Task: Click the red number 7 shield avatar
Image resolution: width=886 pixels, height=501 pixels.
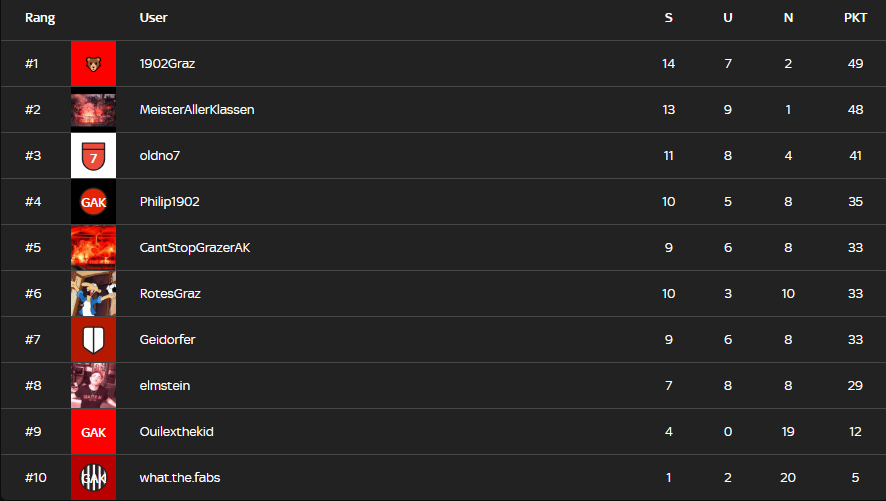Action: click(93, 155)
